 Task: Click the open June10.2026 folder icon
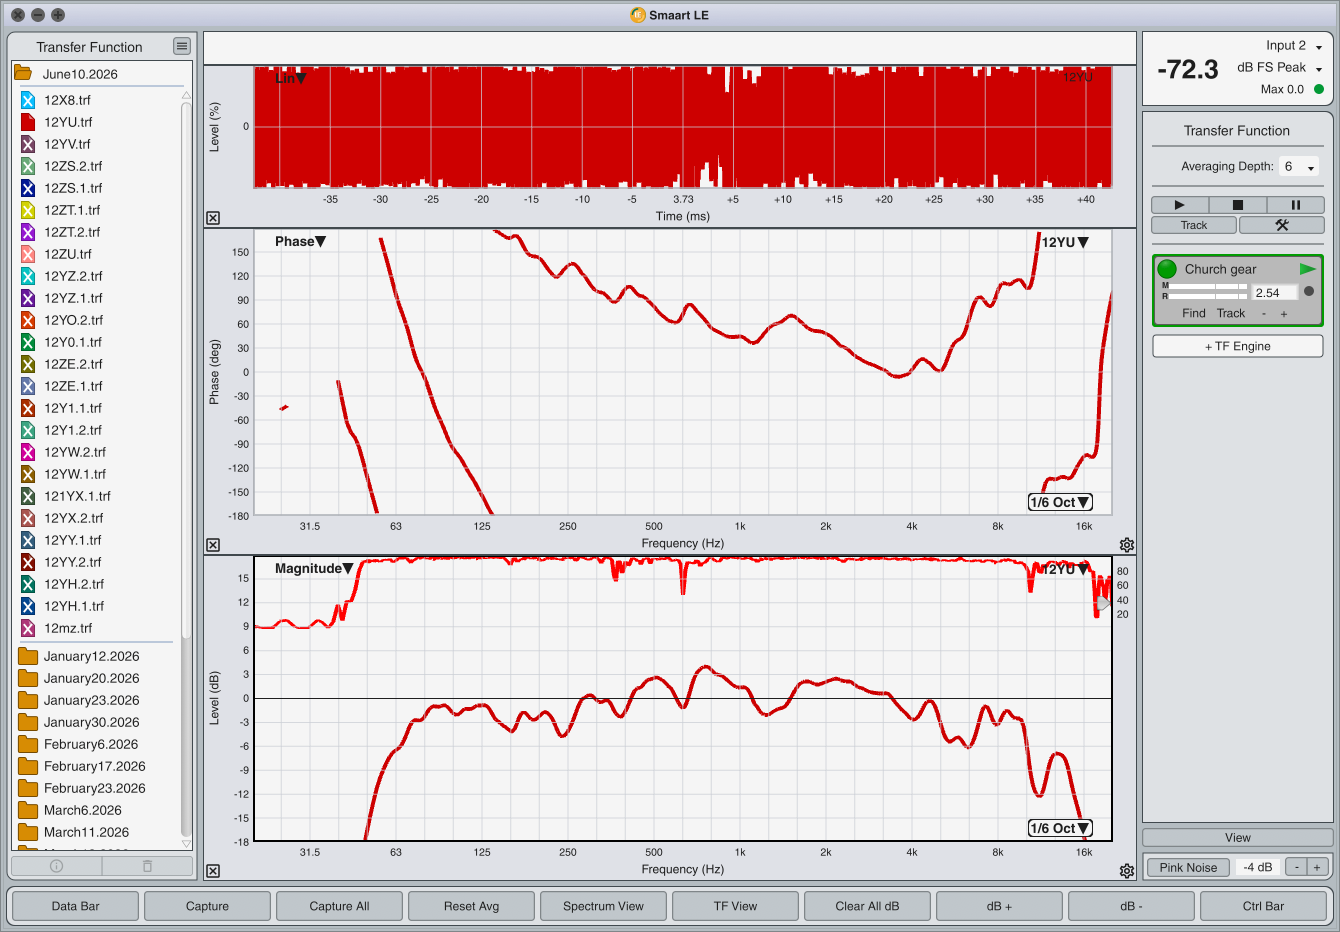(x=22, y=73)
